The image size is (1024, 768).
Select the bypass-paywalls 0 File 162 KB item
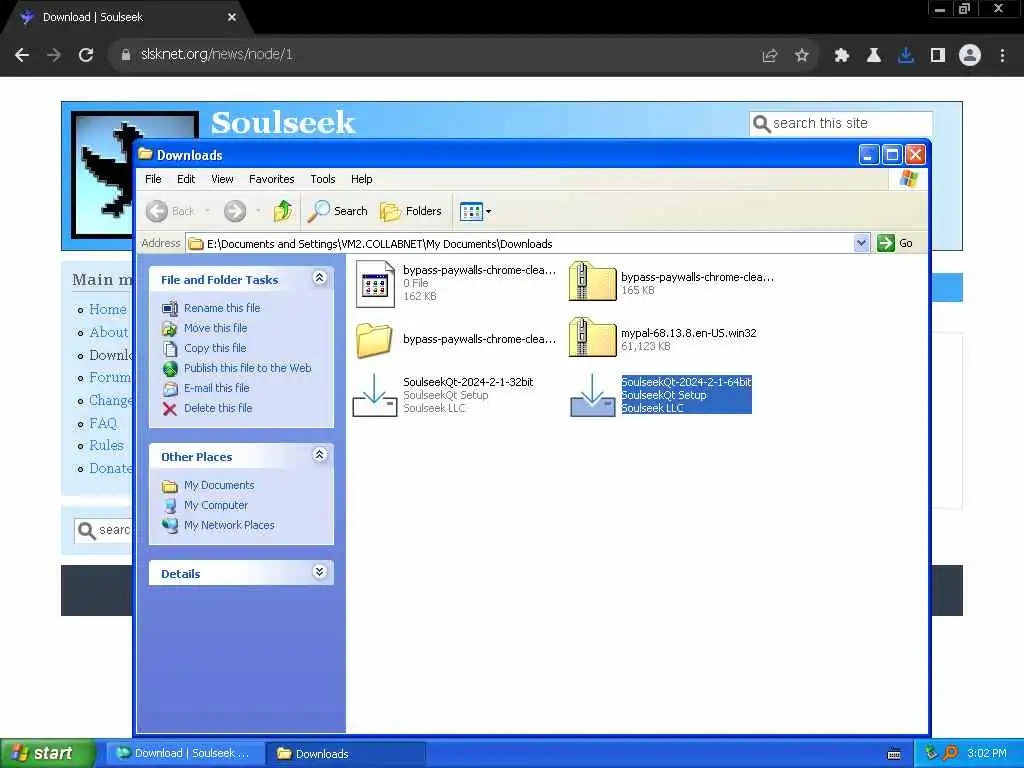tap(456, 283)
